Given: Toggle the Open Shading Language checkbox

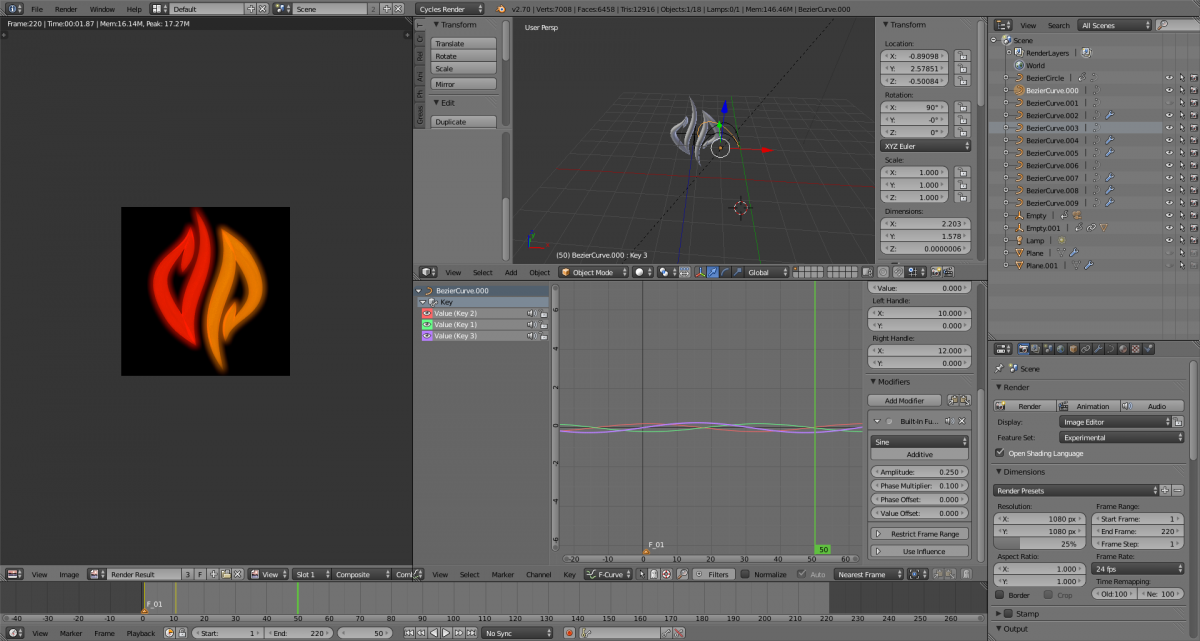Looking at the screenshot, I should point(1000,453).
